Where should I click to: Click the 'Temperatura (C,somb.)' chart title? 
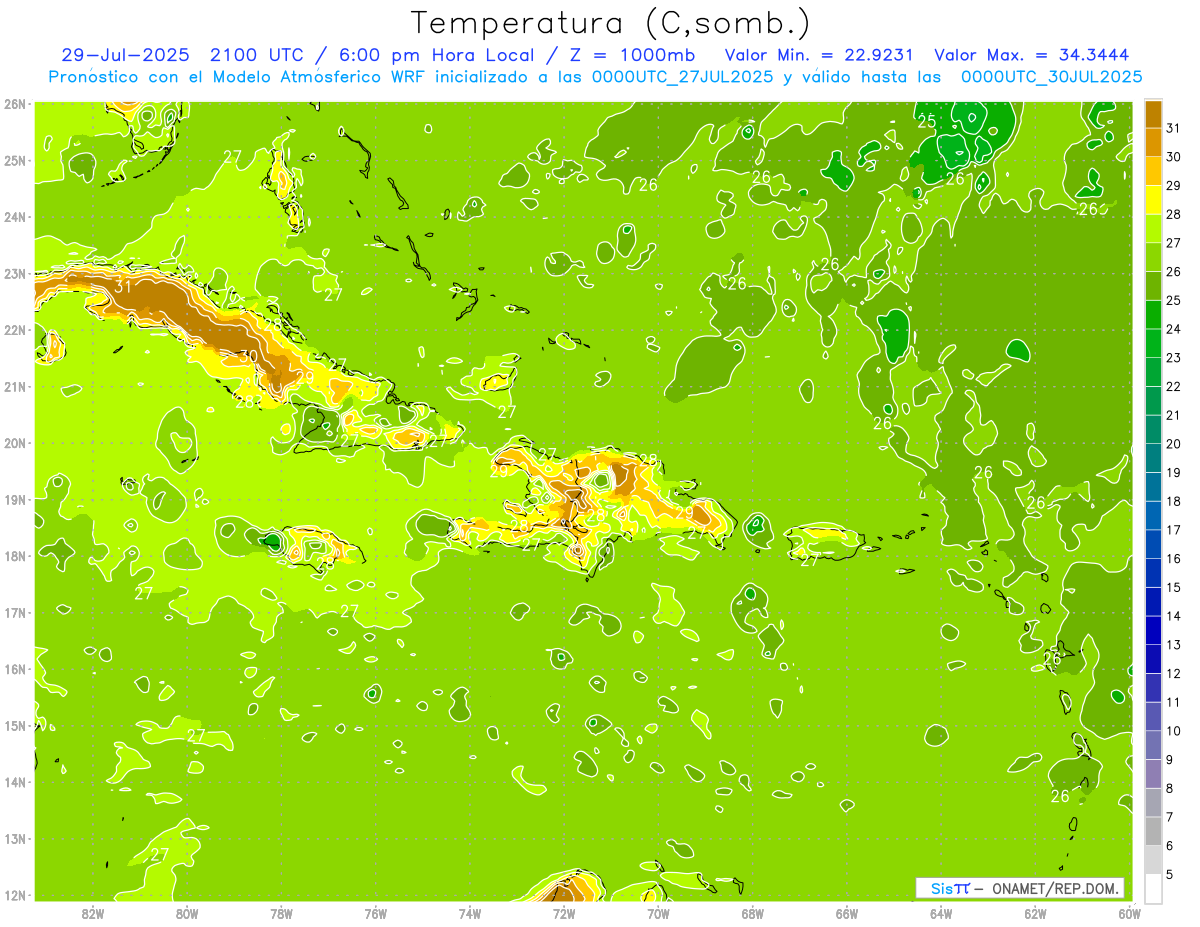click(611, 23)
